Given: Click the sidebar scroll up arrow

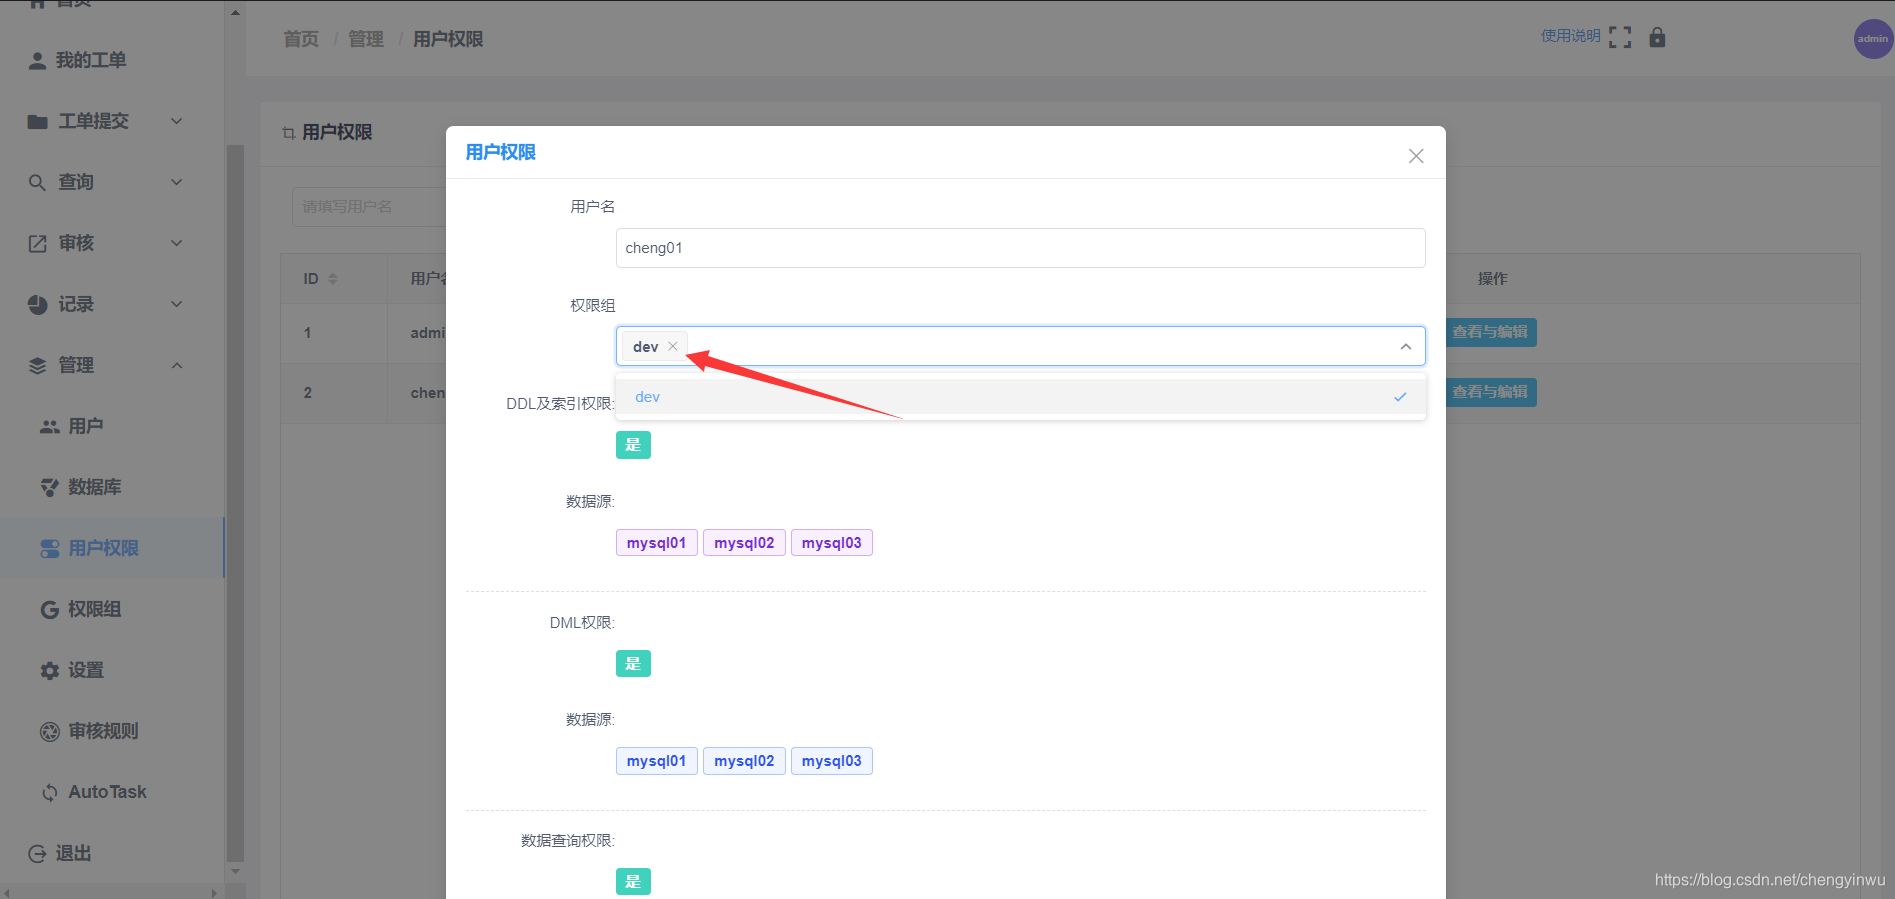Looking at the screenshot, I should [235, 13].
